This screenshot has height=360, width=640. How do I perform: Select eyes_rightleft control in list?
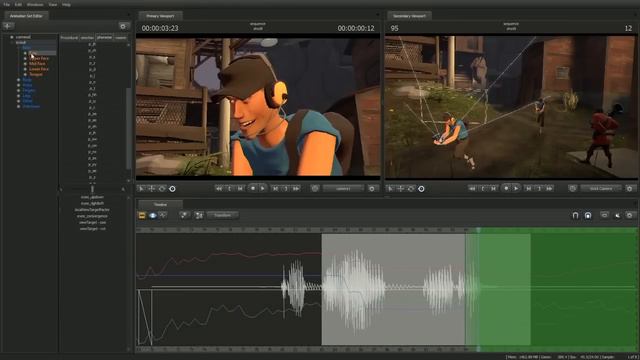pos(92,203)
